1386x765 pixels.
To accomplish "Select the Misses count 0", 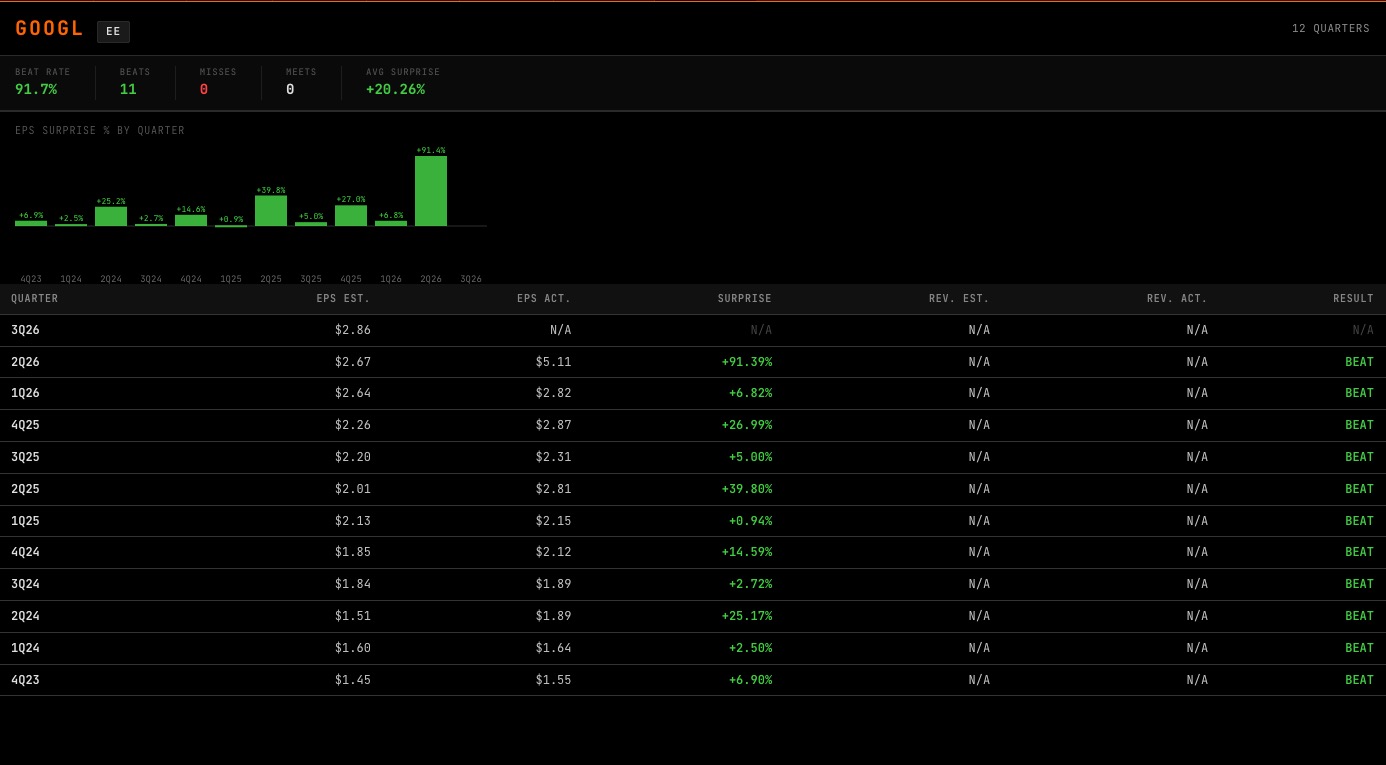I will click(204, 89).
